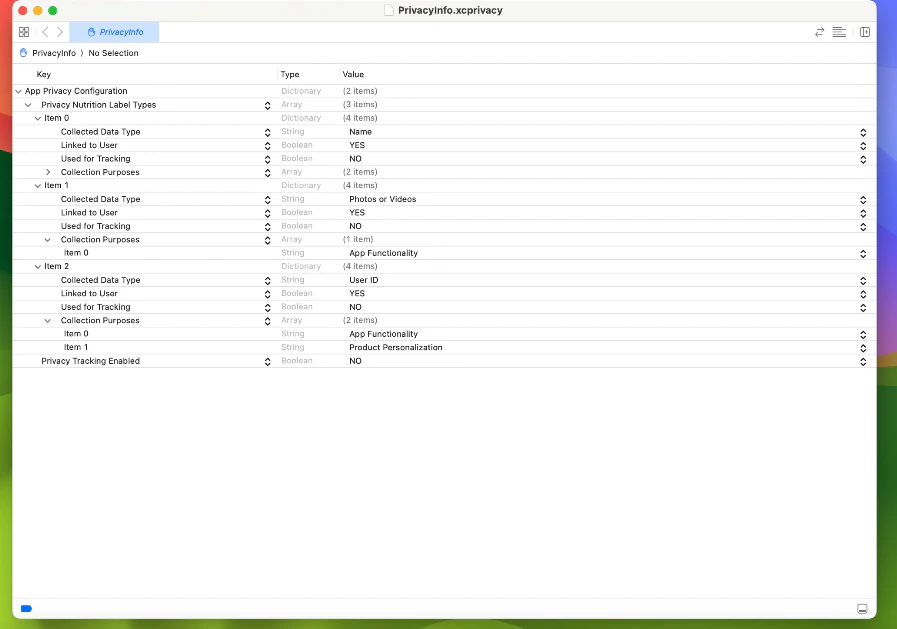The width and height of the screenshot is (897, 629).
Task: Open key stepper for Item 1 Collected Data Type
Action: [267, 200]
